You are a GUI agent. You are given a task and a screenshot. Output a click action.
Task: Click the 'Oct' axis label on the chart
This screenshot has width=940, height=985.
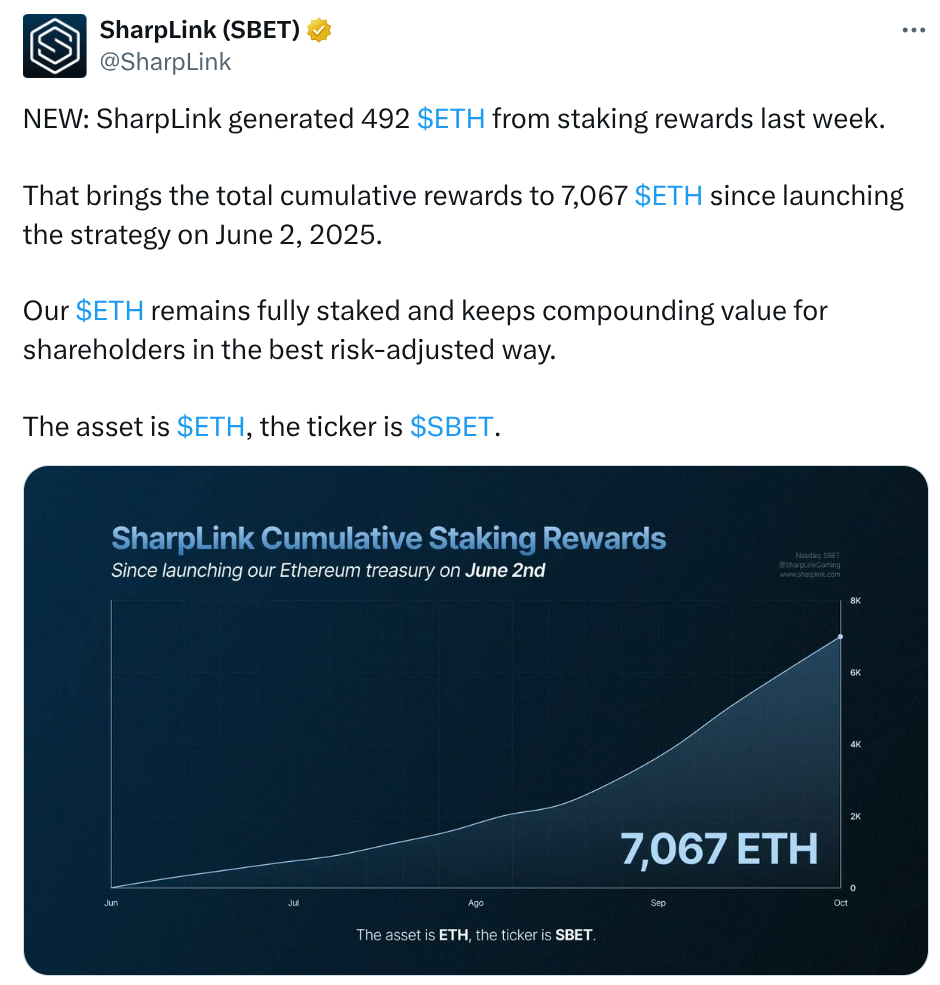pos(839,902)
